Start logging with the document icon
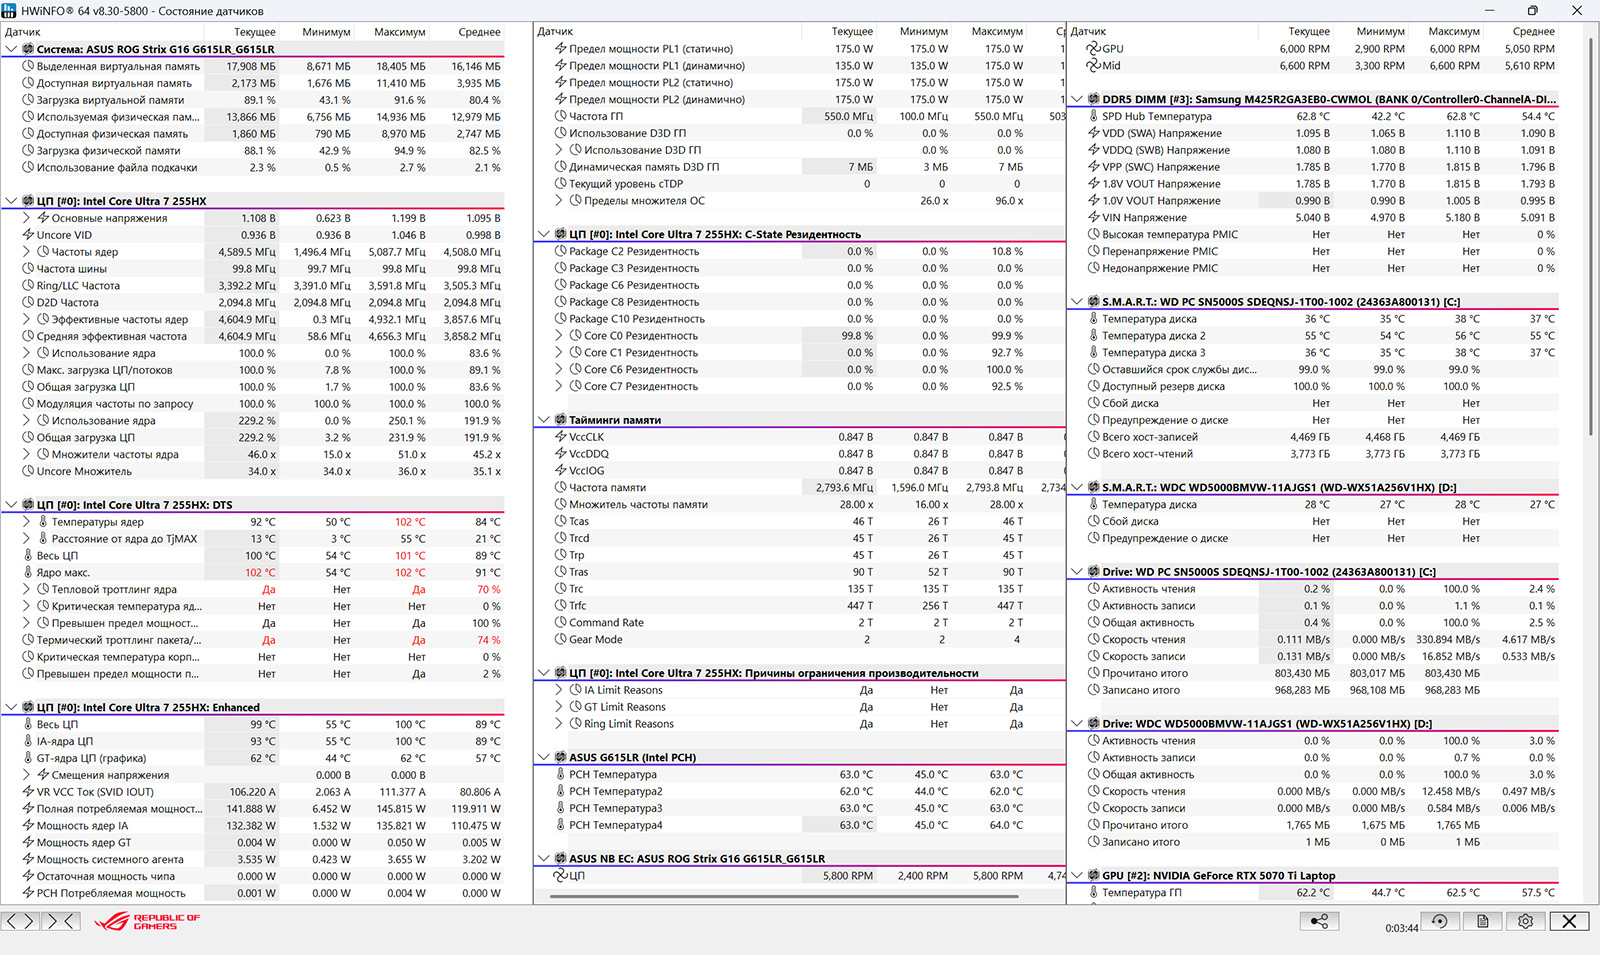Screen dimensions: 1600x955 [x=1483, y=921]
